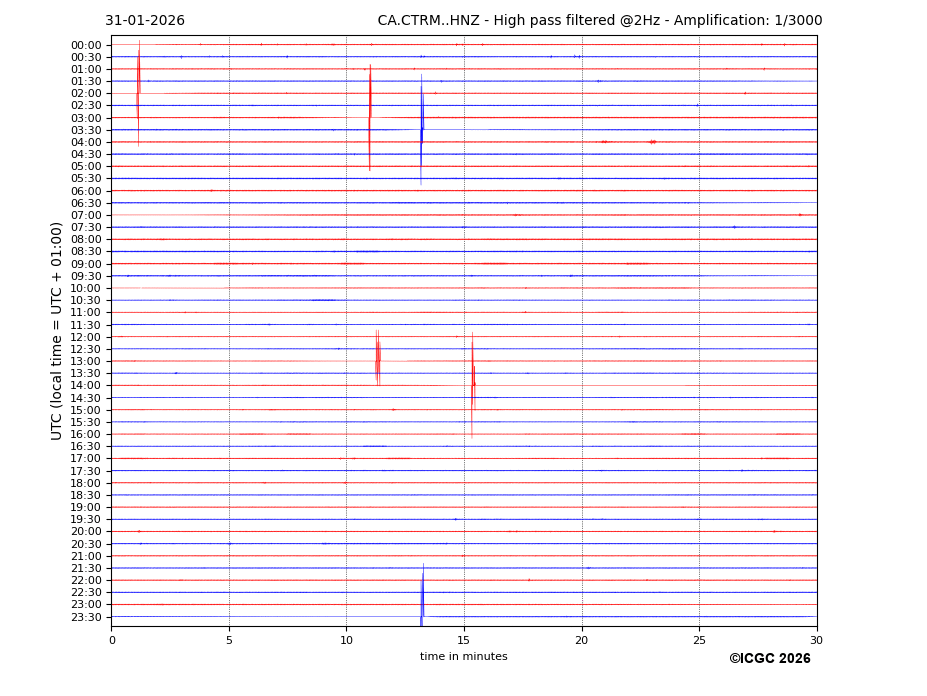Click the 0 minute x-axis tick label
The width and height of the screenshot is (927, 696).
(x=112, y=640)
